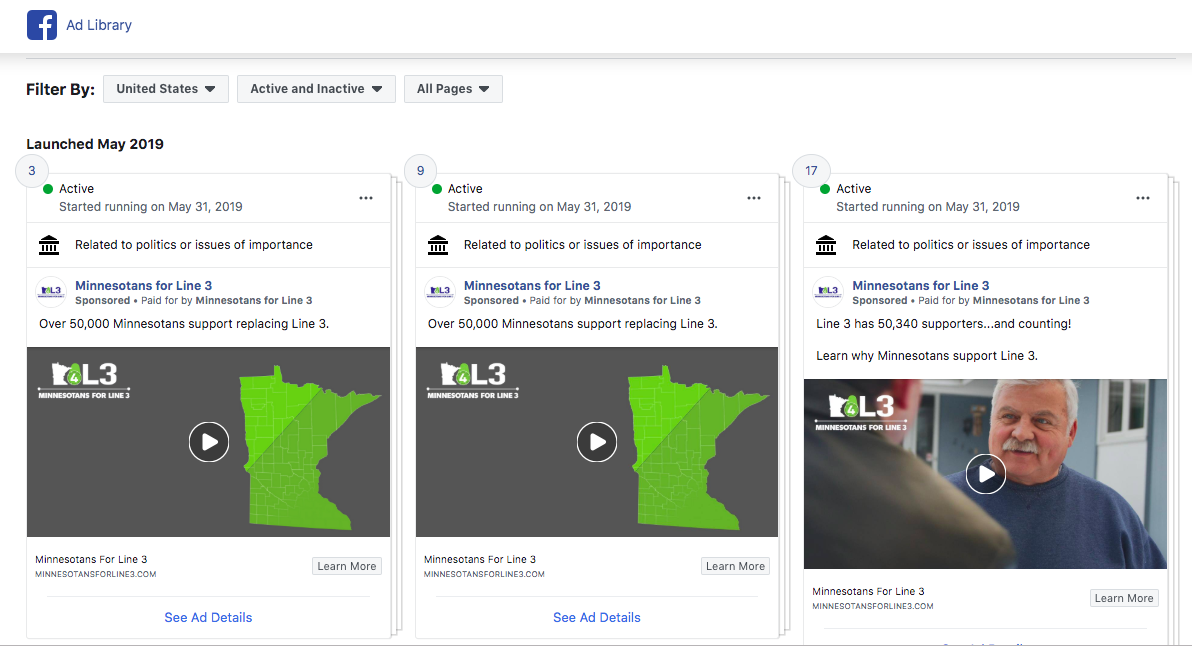Click the version count badge showing 9
Screen dimensions: 1192x646
coord(420,171)
